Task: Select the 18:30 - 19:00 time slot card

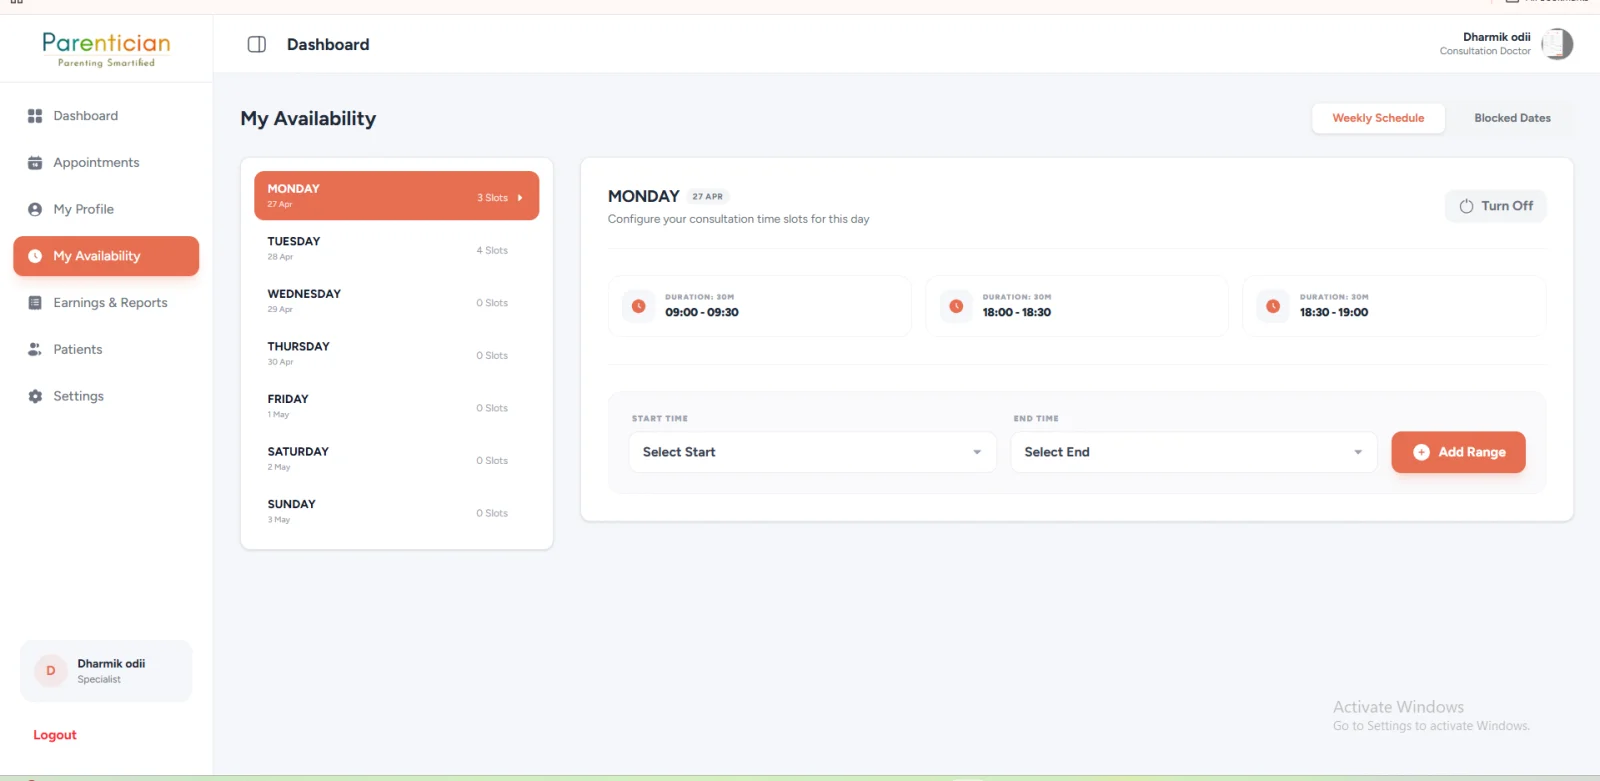Action: click(x=1394, y=306)
